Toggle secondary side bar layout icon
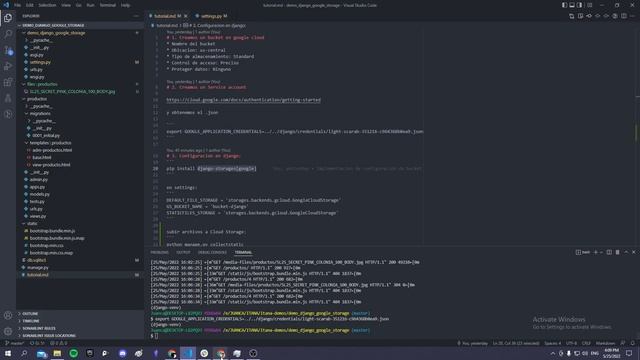The height and width of the screenshot is (360, 640). point(580,5)
